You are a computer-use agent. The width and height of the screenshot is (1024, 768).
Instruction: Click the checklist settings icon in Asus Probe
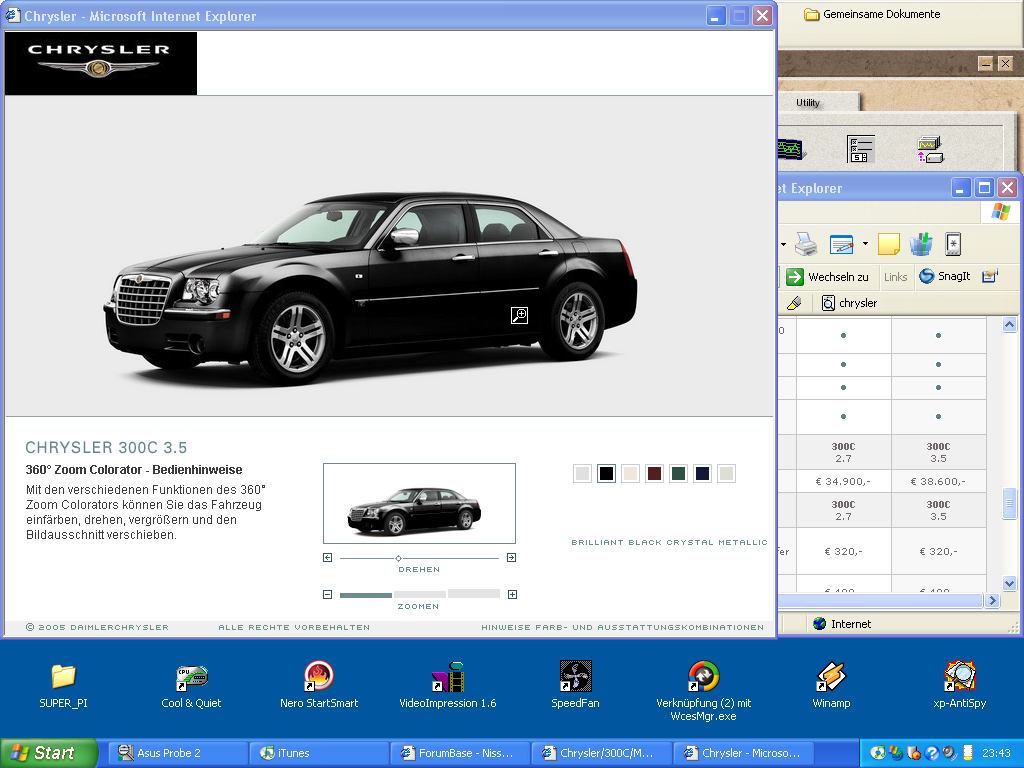pyautogui.click(x=860, y=149)
